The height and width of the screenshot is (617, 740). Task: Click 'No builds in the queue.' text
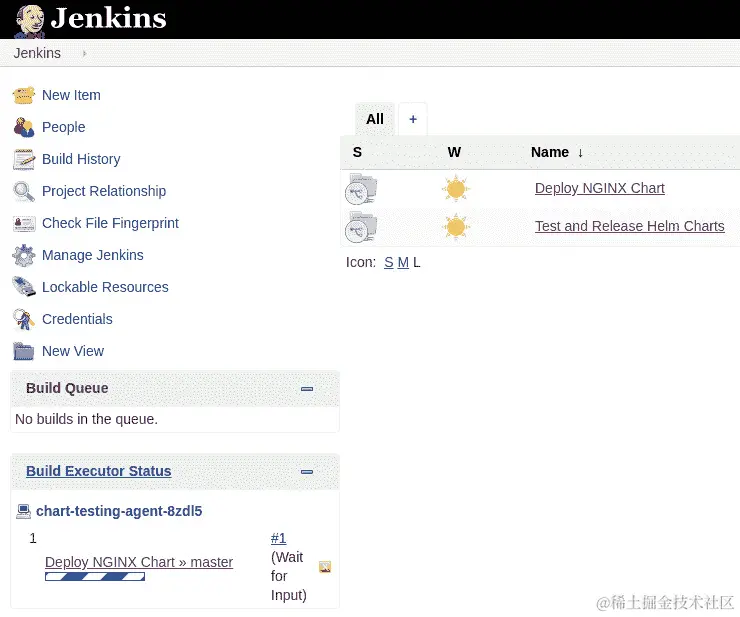point(86,419)
